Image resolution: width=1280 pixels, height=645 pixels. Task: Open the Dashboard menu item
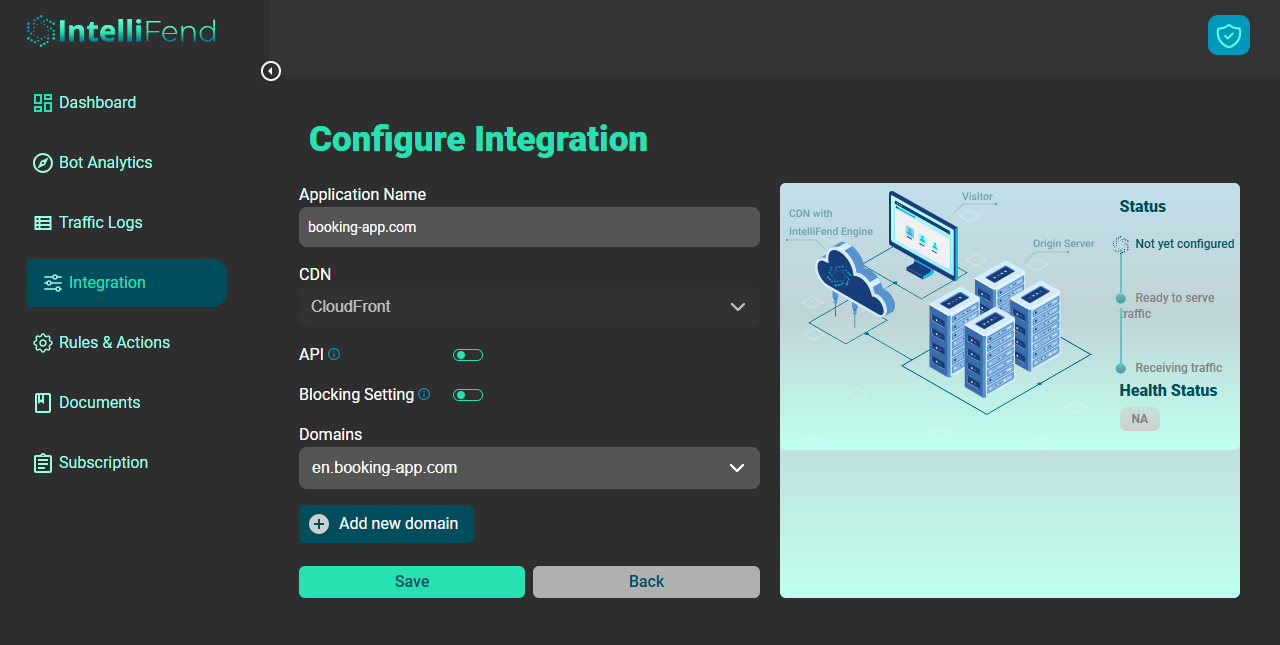pos(127,103)
